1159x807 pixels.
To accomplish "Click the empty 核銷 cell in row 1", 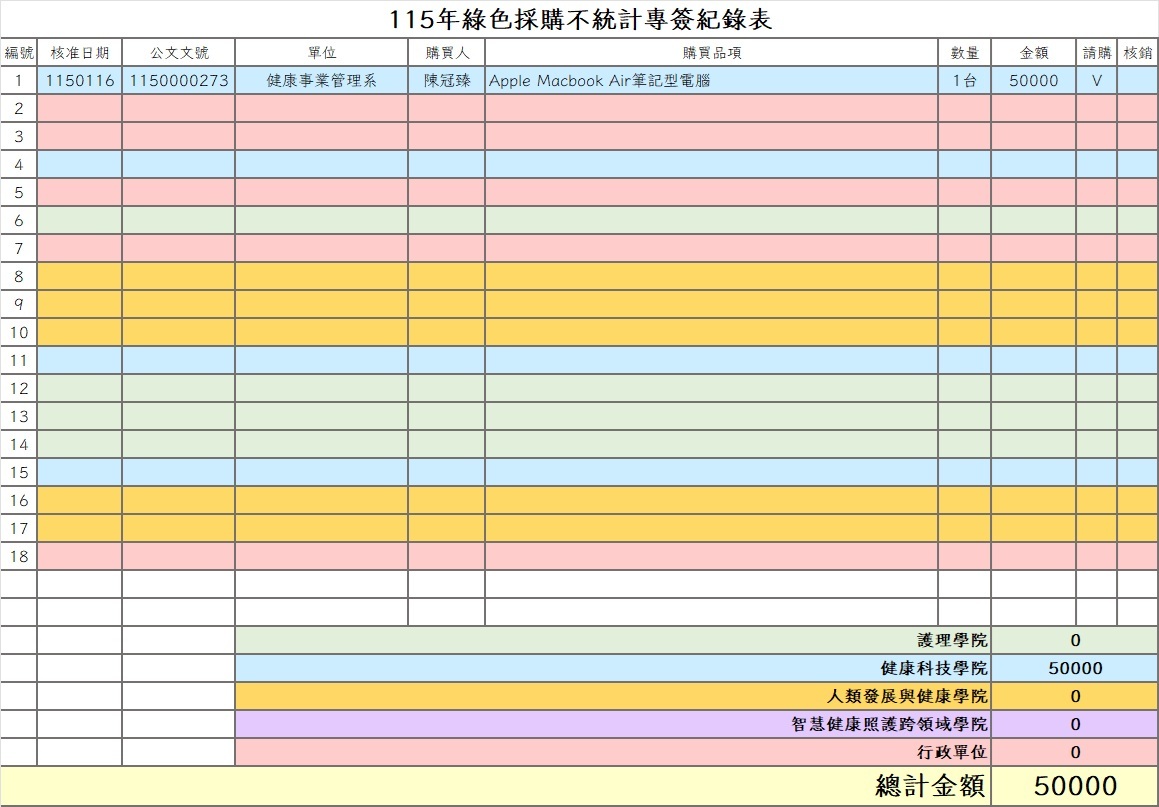I will tap(1137, 81).
